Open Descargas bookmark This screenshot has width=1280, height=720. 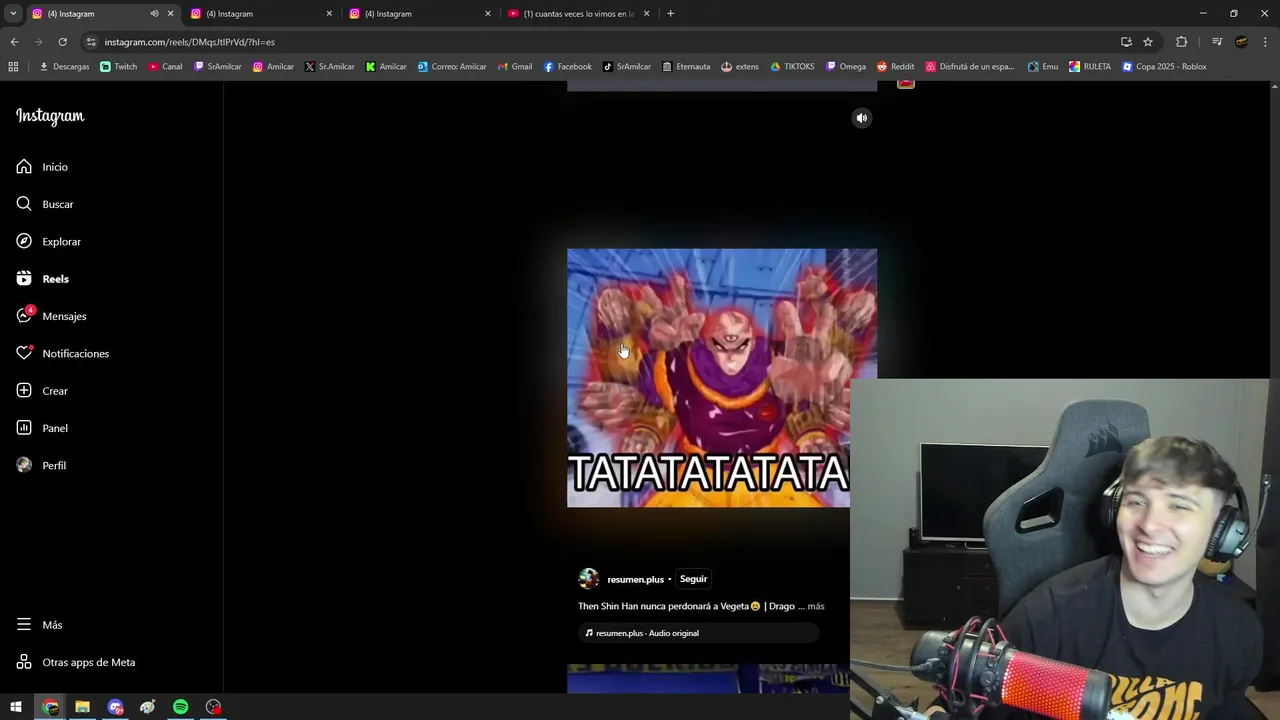64,67
